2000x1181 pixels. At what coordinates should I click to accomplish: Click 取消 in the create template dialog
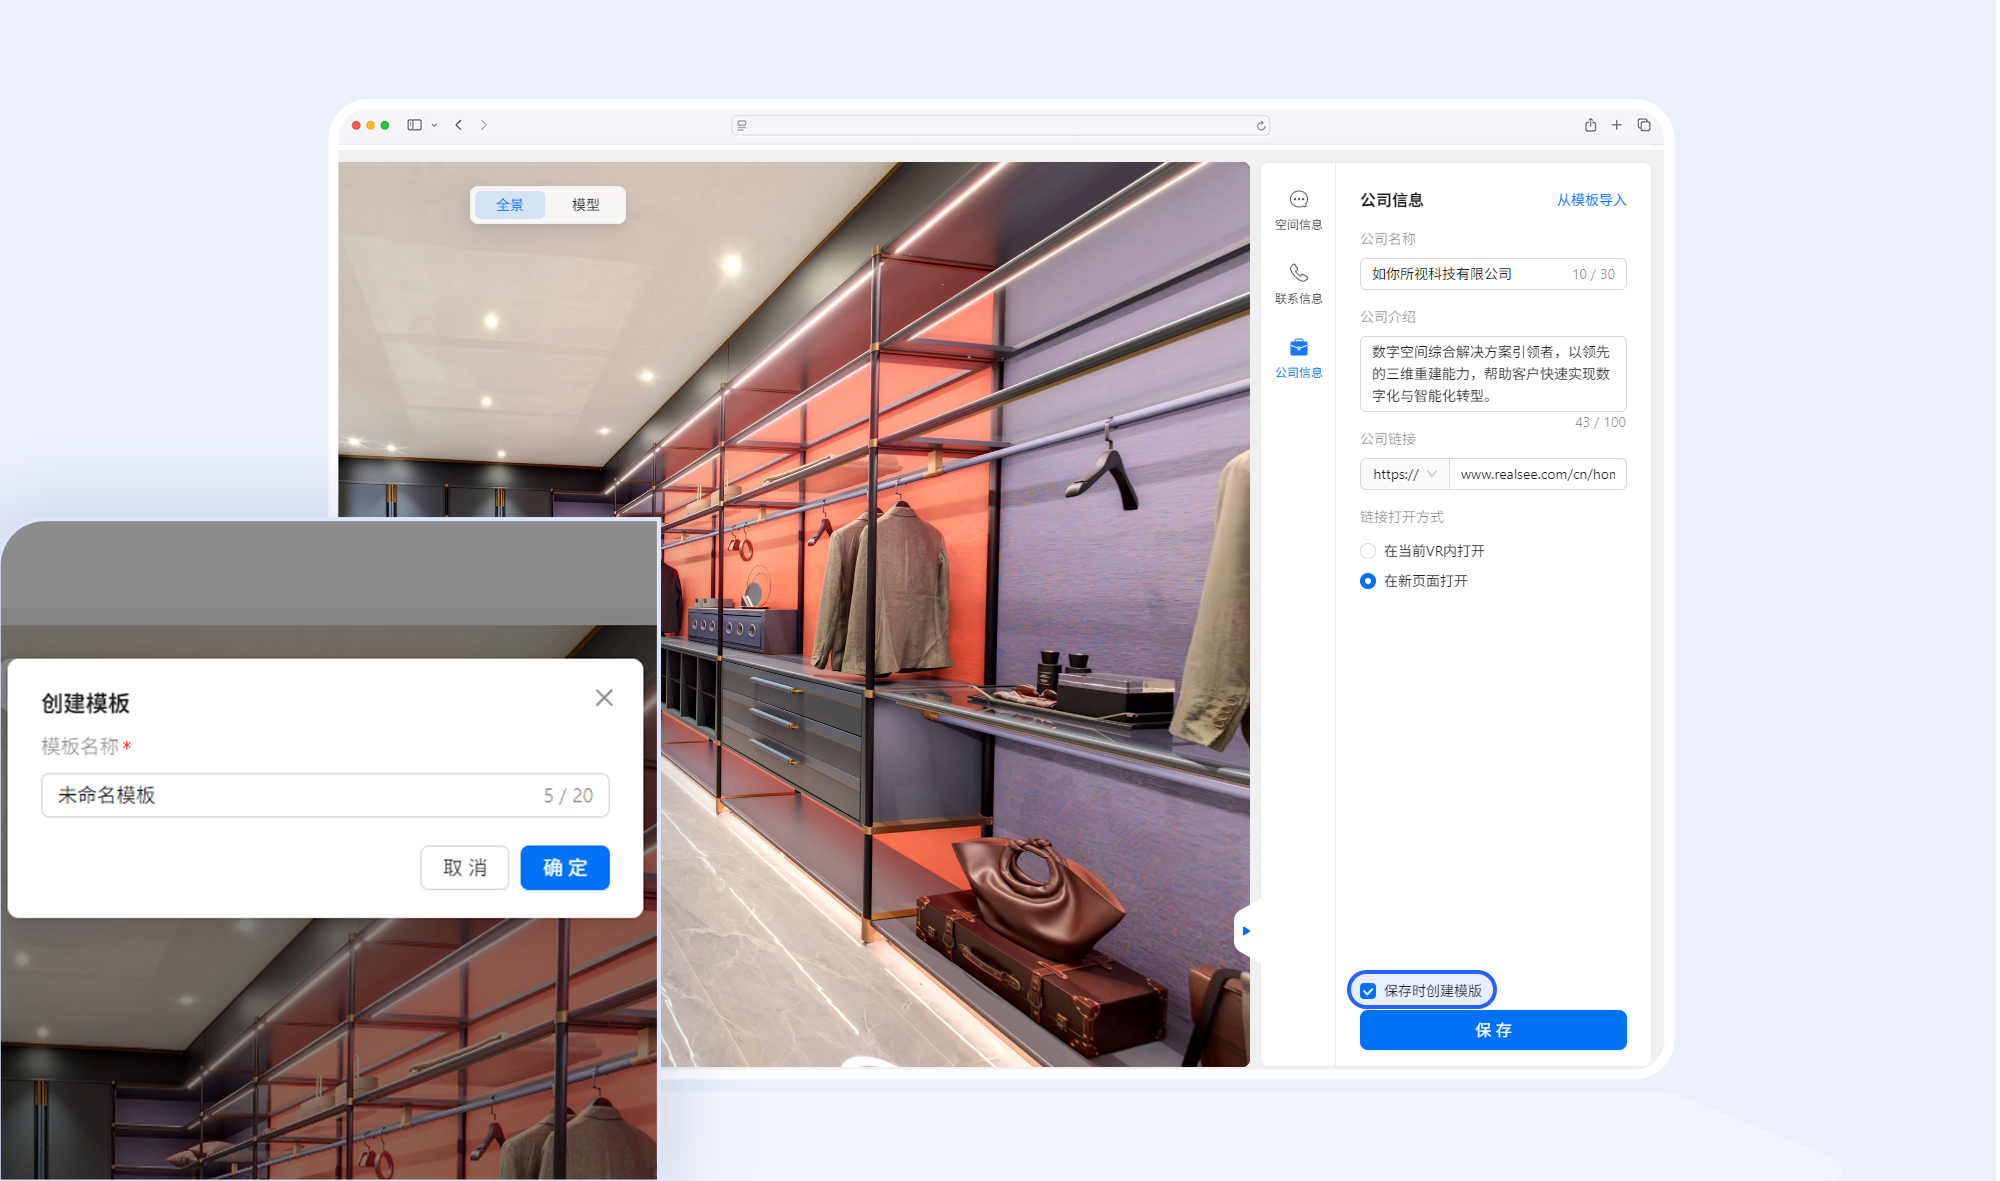pos(465,868)
